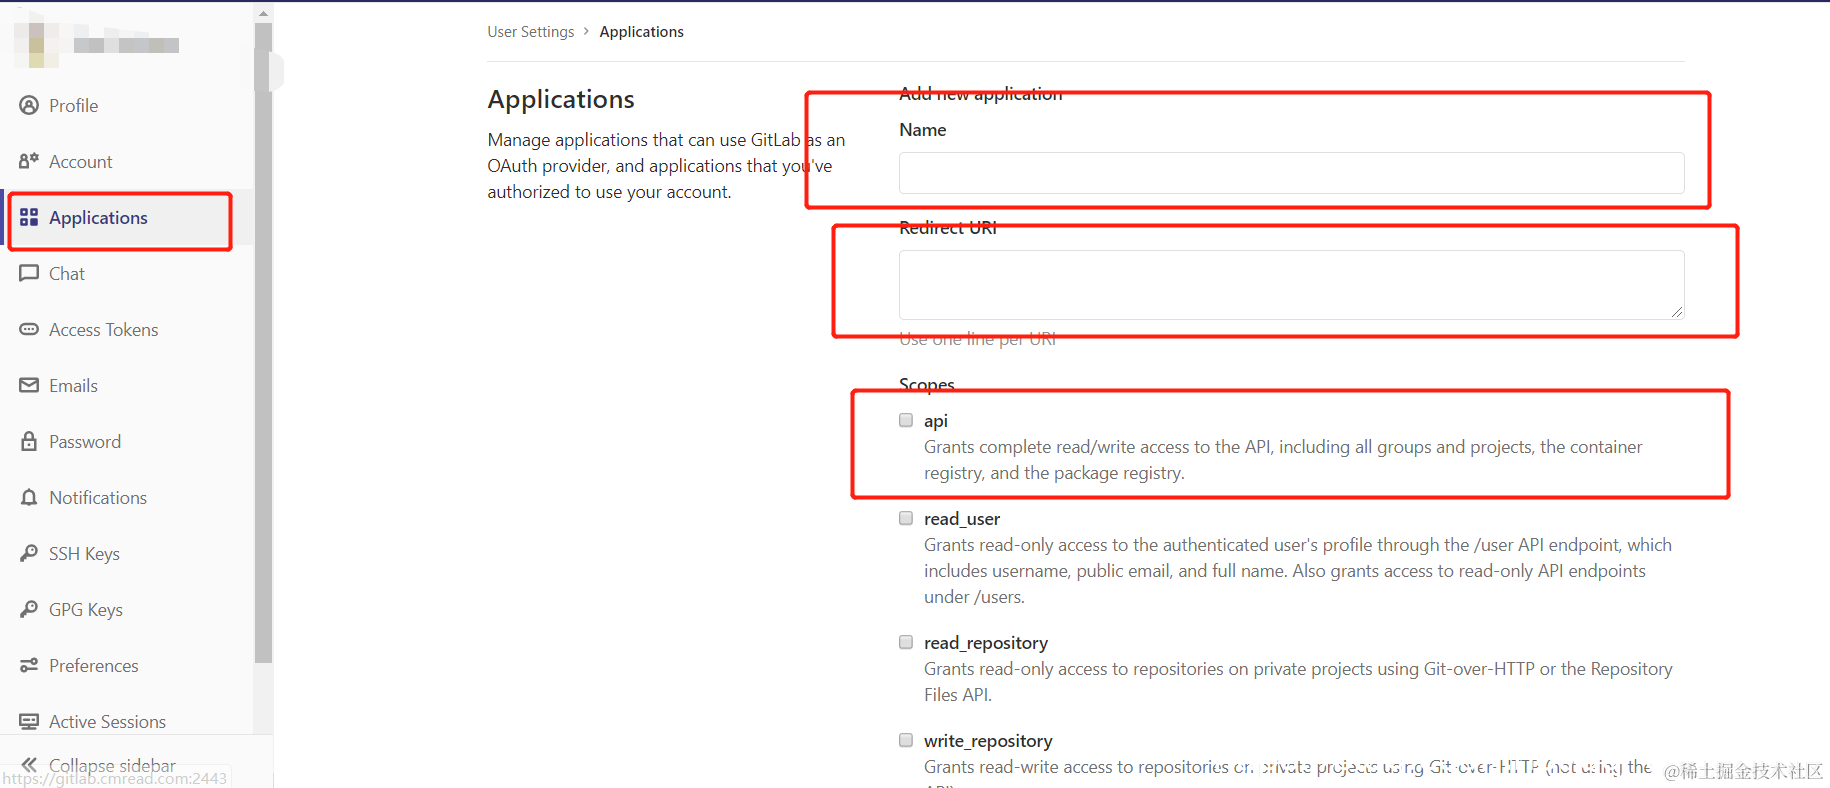This screenshot has width=1830, height=788.
Task: Open Active Sessions page
Action: (107, 722)
